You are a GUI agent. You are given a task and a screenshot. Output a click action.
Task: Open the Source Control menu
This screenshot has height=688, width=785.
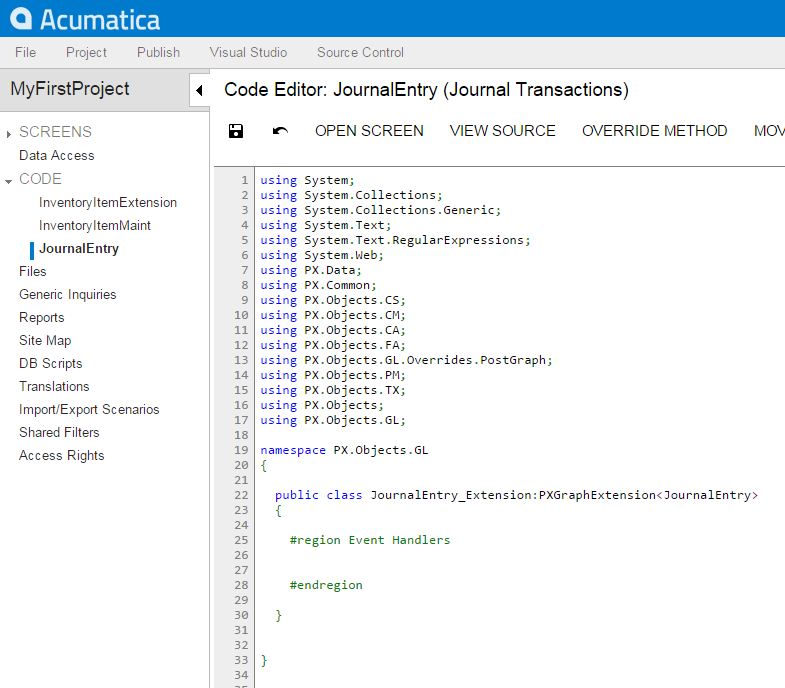pyautogui.click(x=360, y=52)
